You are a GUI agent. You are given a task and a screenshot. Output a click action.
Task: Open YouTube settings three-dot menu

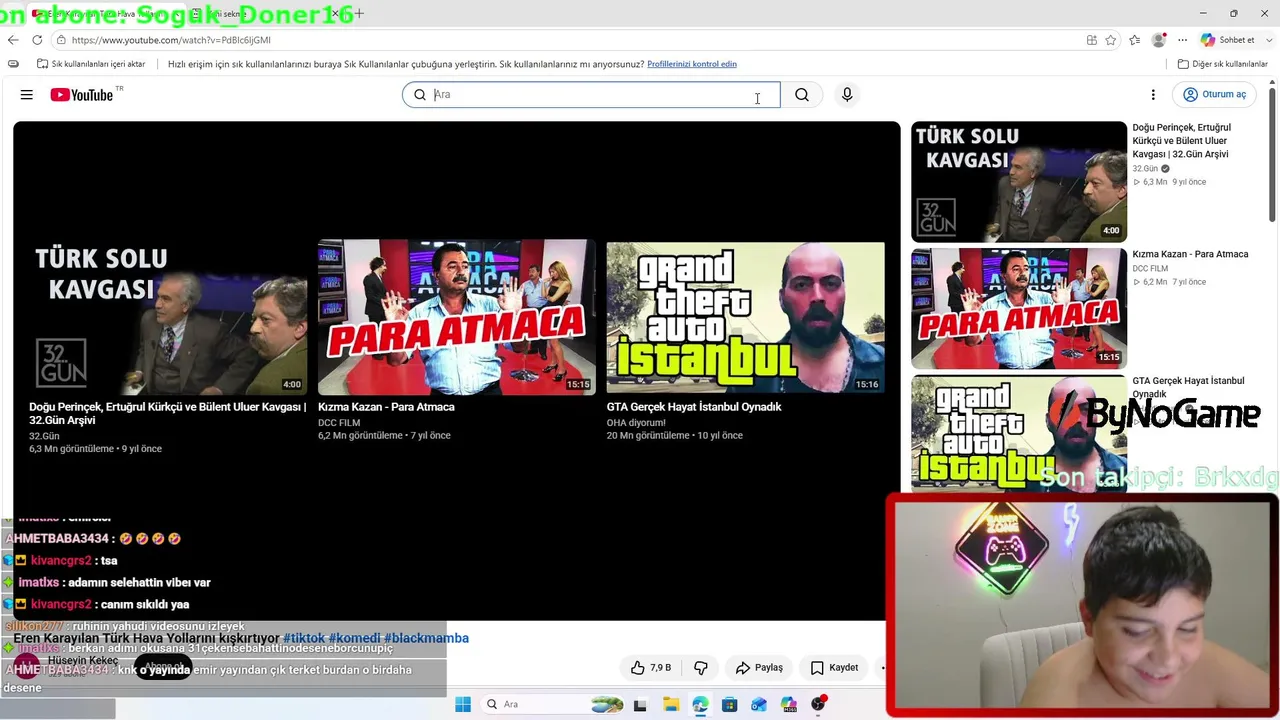pyautogui.click(x=1153, y=95)
